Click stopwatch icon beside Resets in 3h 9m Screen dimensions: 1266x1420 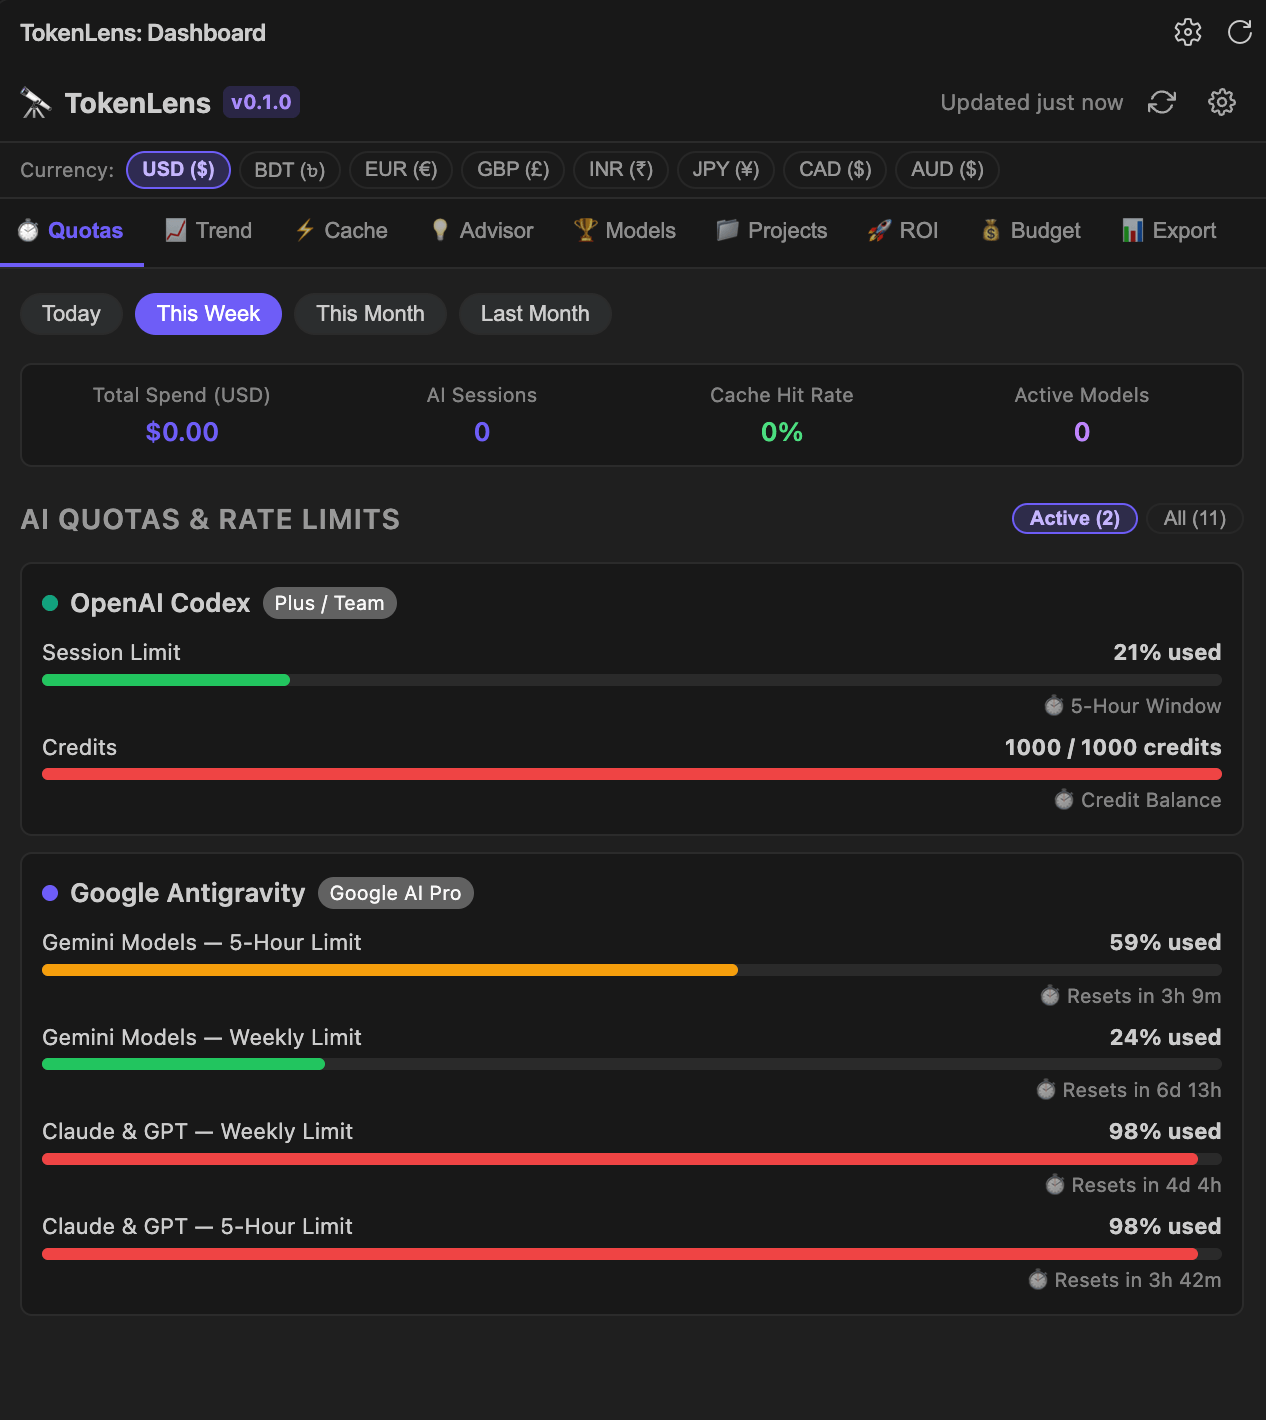click(x=1050, y=996)
